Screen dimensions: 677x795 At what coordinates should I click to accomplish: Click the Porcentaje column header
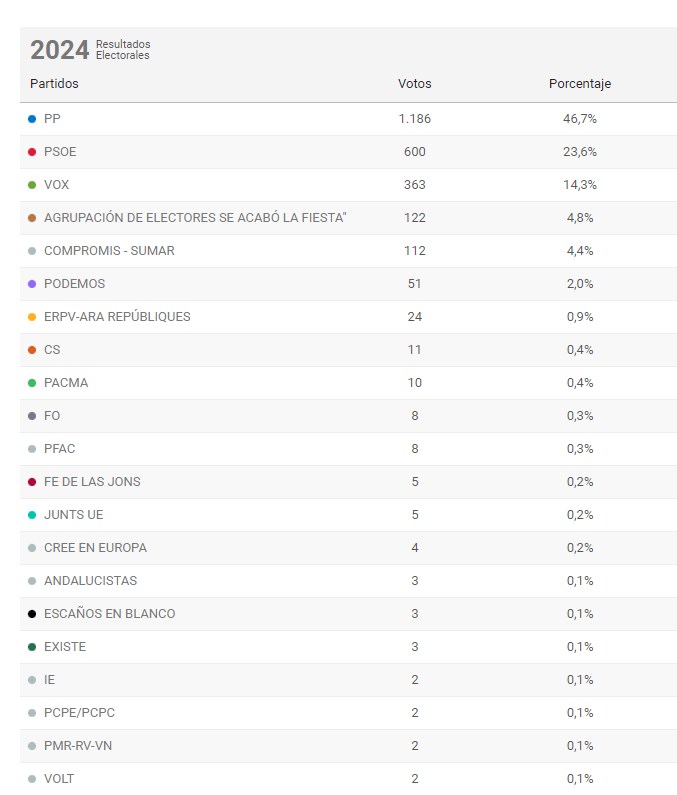580,84
